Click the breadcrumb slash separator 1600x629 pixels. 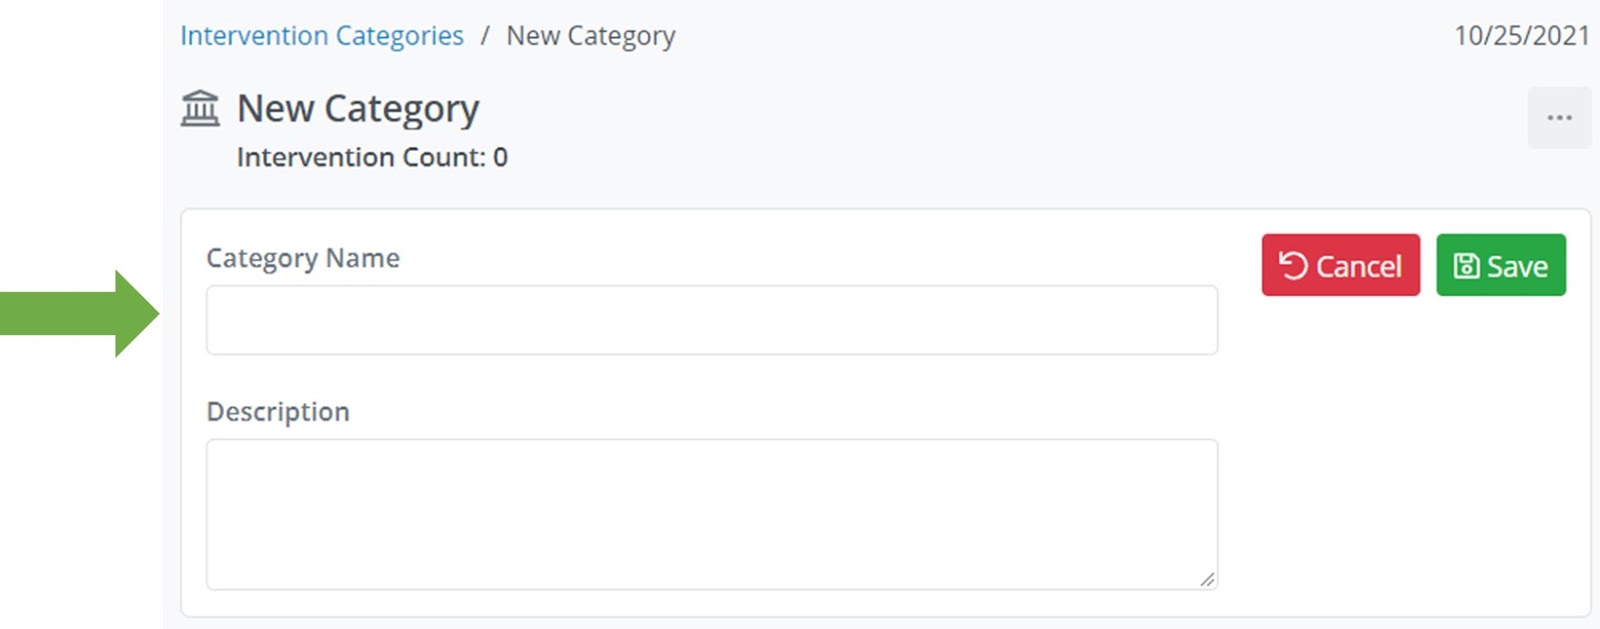point(484,36)
